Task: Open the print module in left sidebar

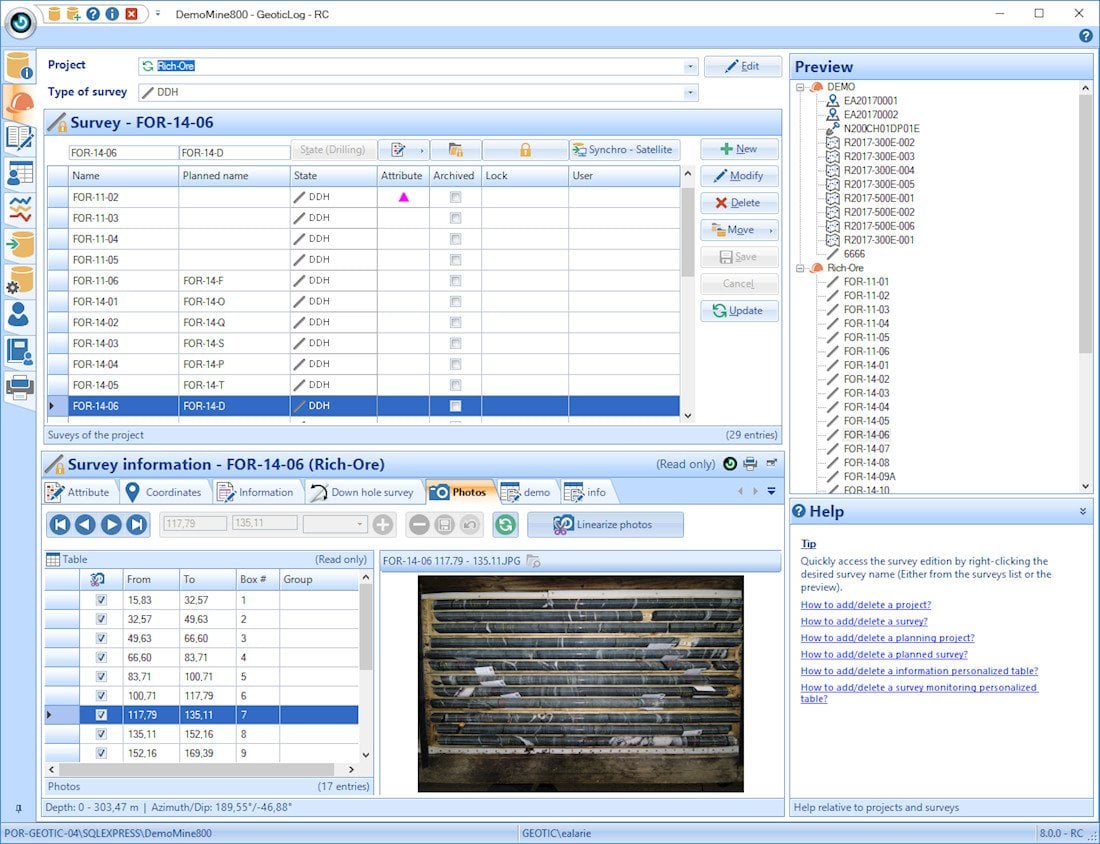Action: (x=19, y=386)
